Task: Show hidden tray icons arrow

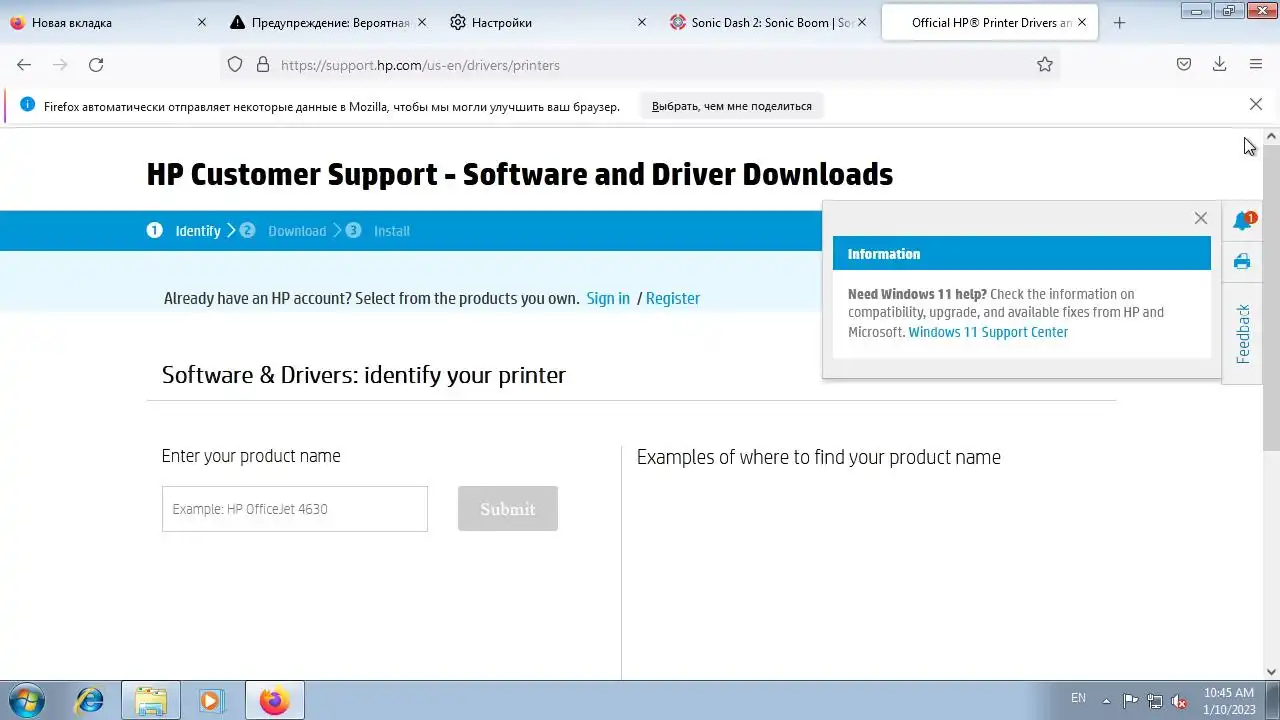Action: [1106, 700]
